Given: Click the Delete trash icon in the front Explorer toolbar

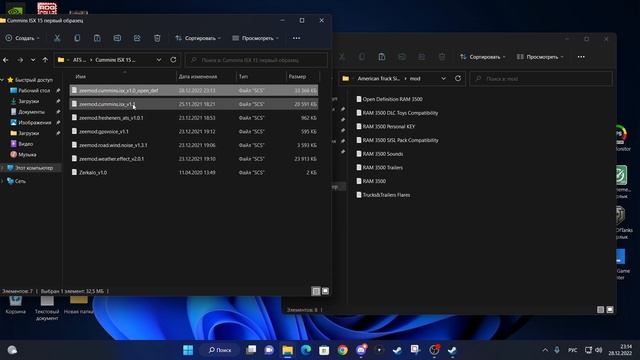Looking at the screenshot, I should [x=157, y=38].
